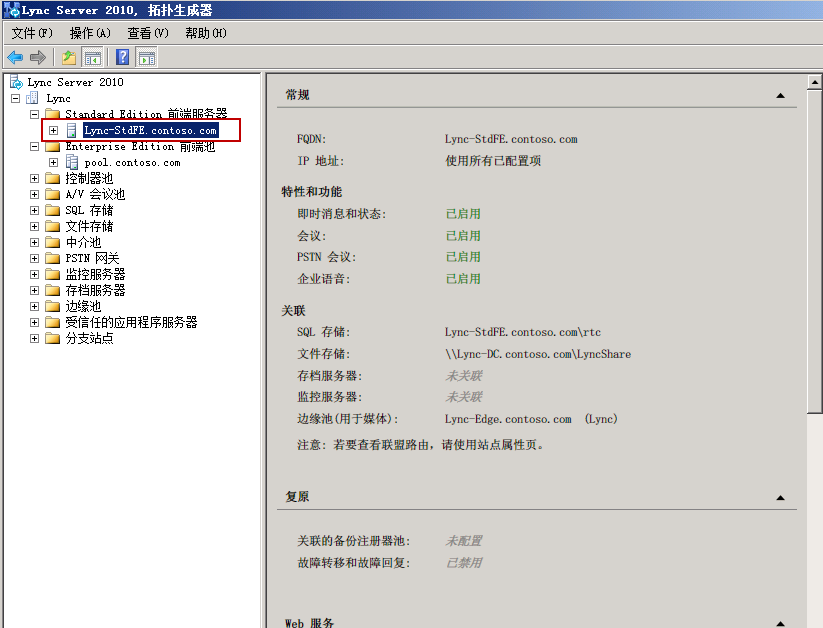Click the Lync Server 2010 root node icon
Screen dimensions: 823x628
(x=16, y=82)
